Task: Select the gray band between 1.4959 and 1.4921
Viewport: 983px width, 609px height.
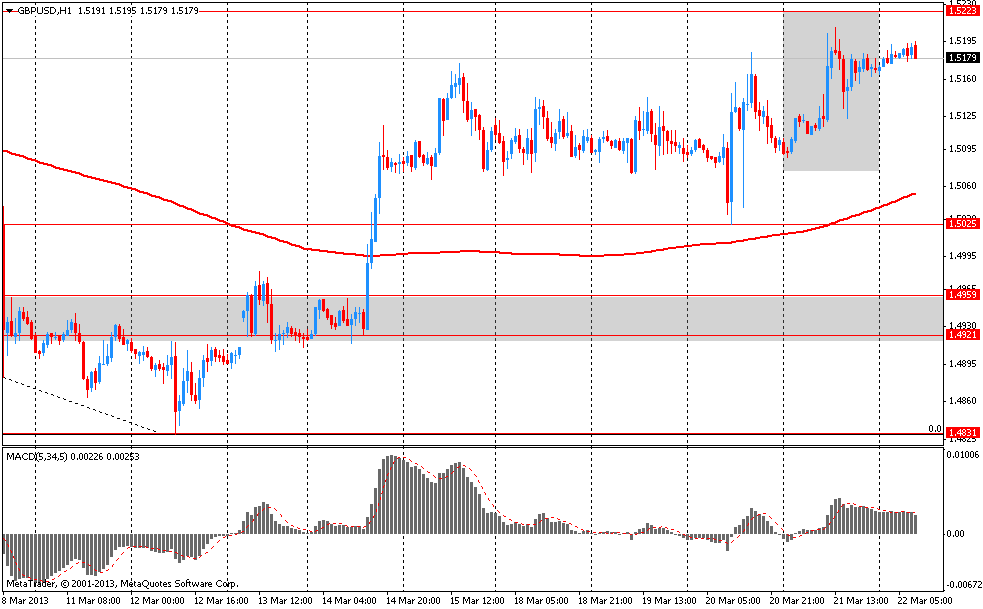Action: point(473,318)
